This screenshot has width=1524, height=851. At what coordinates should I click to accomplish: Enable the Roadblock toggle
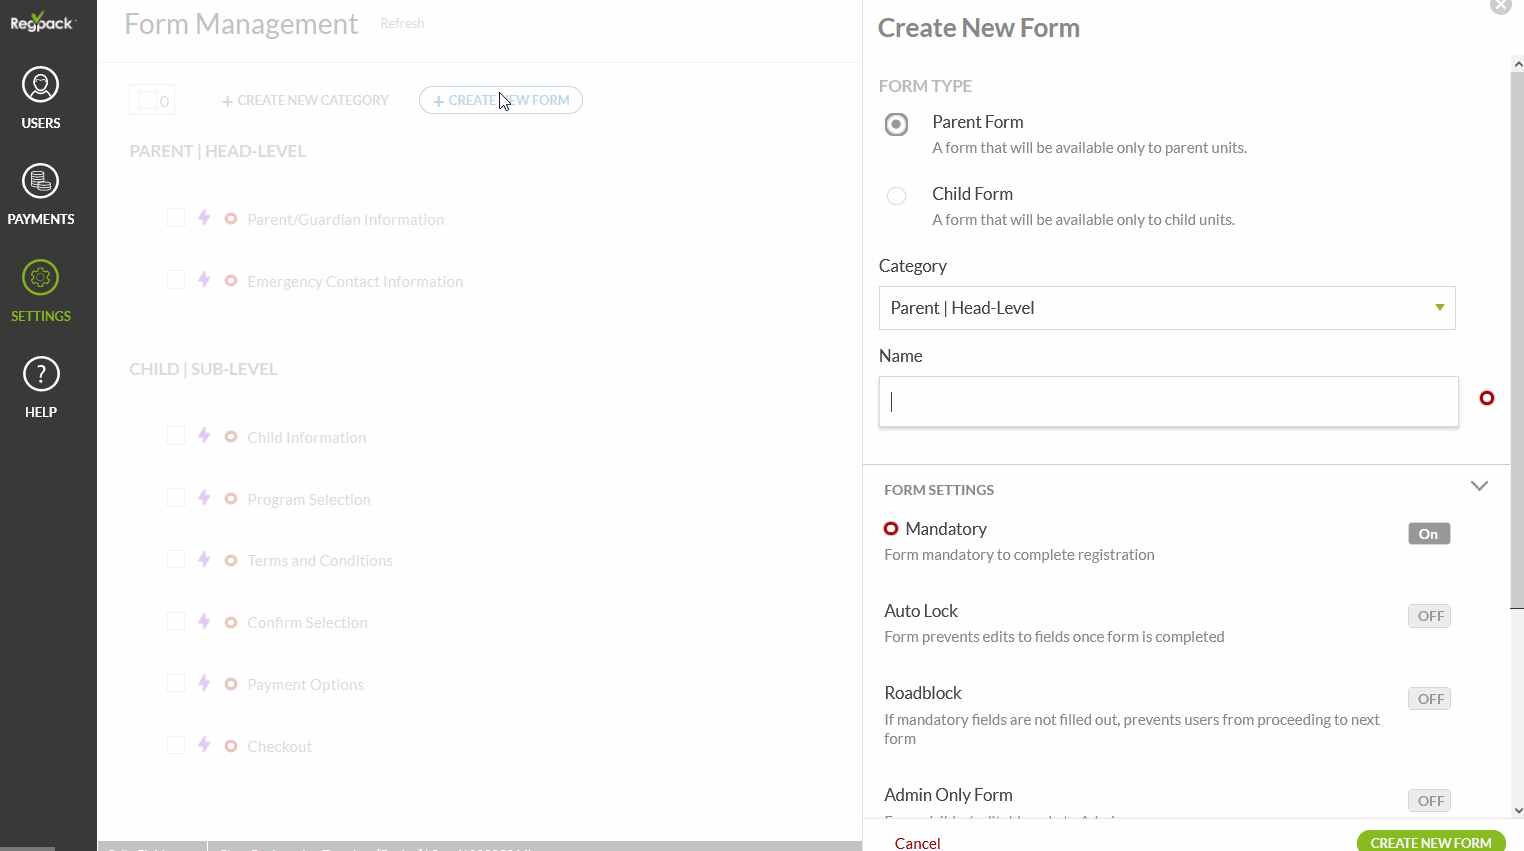coord(1428,699)
